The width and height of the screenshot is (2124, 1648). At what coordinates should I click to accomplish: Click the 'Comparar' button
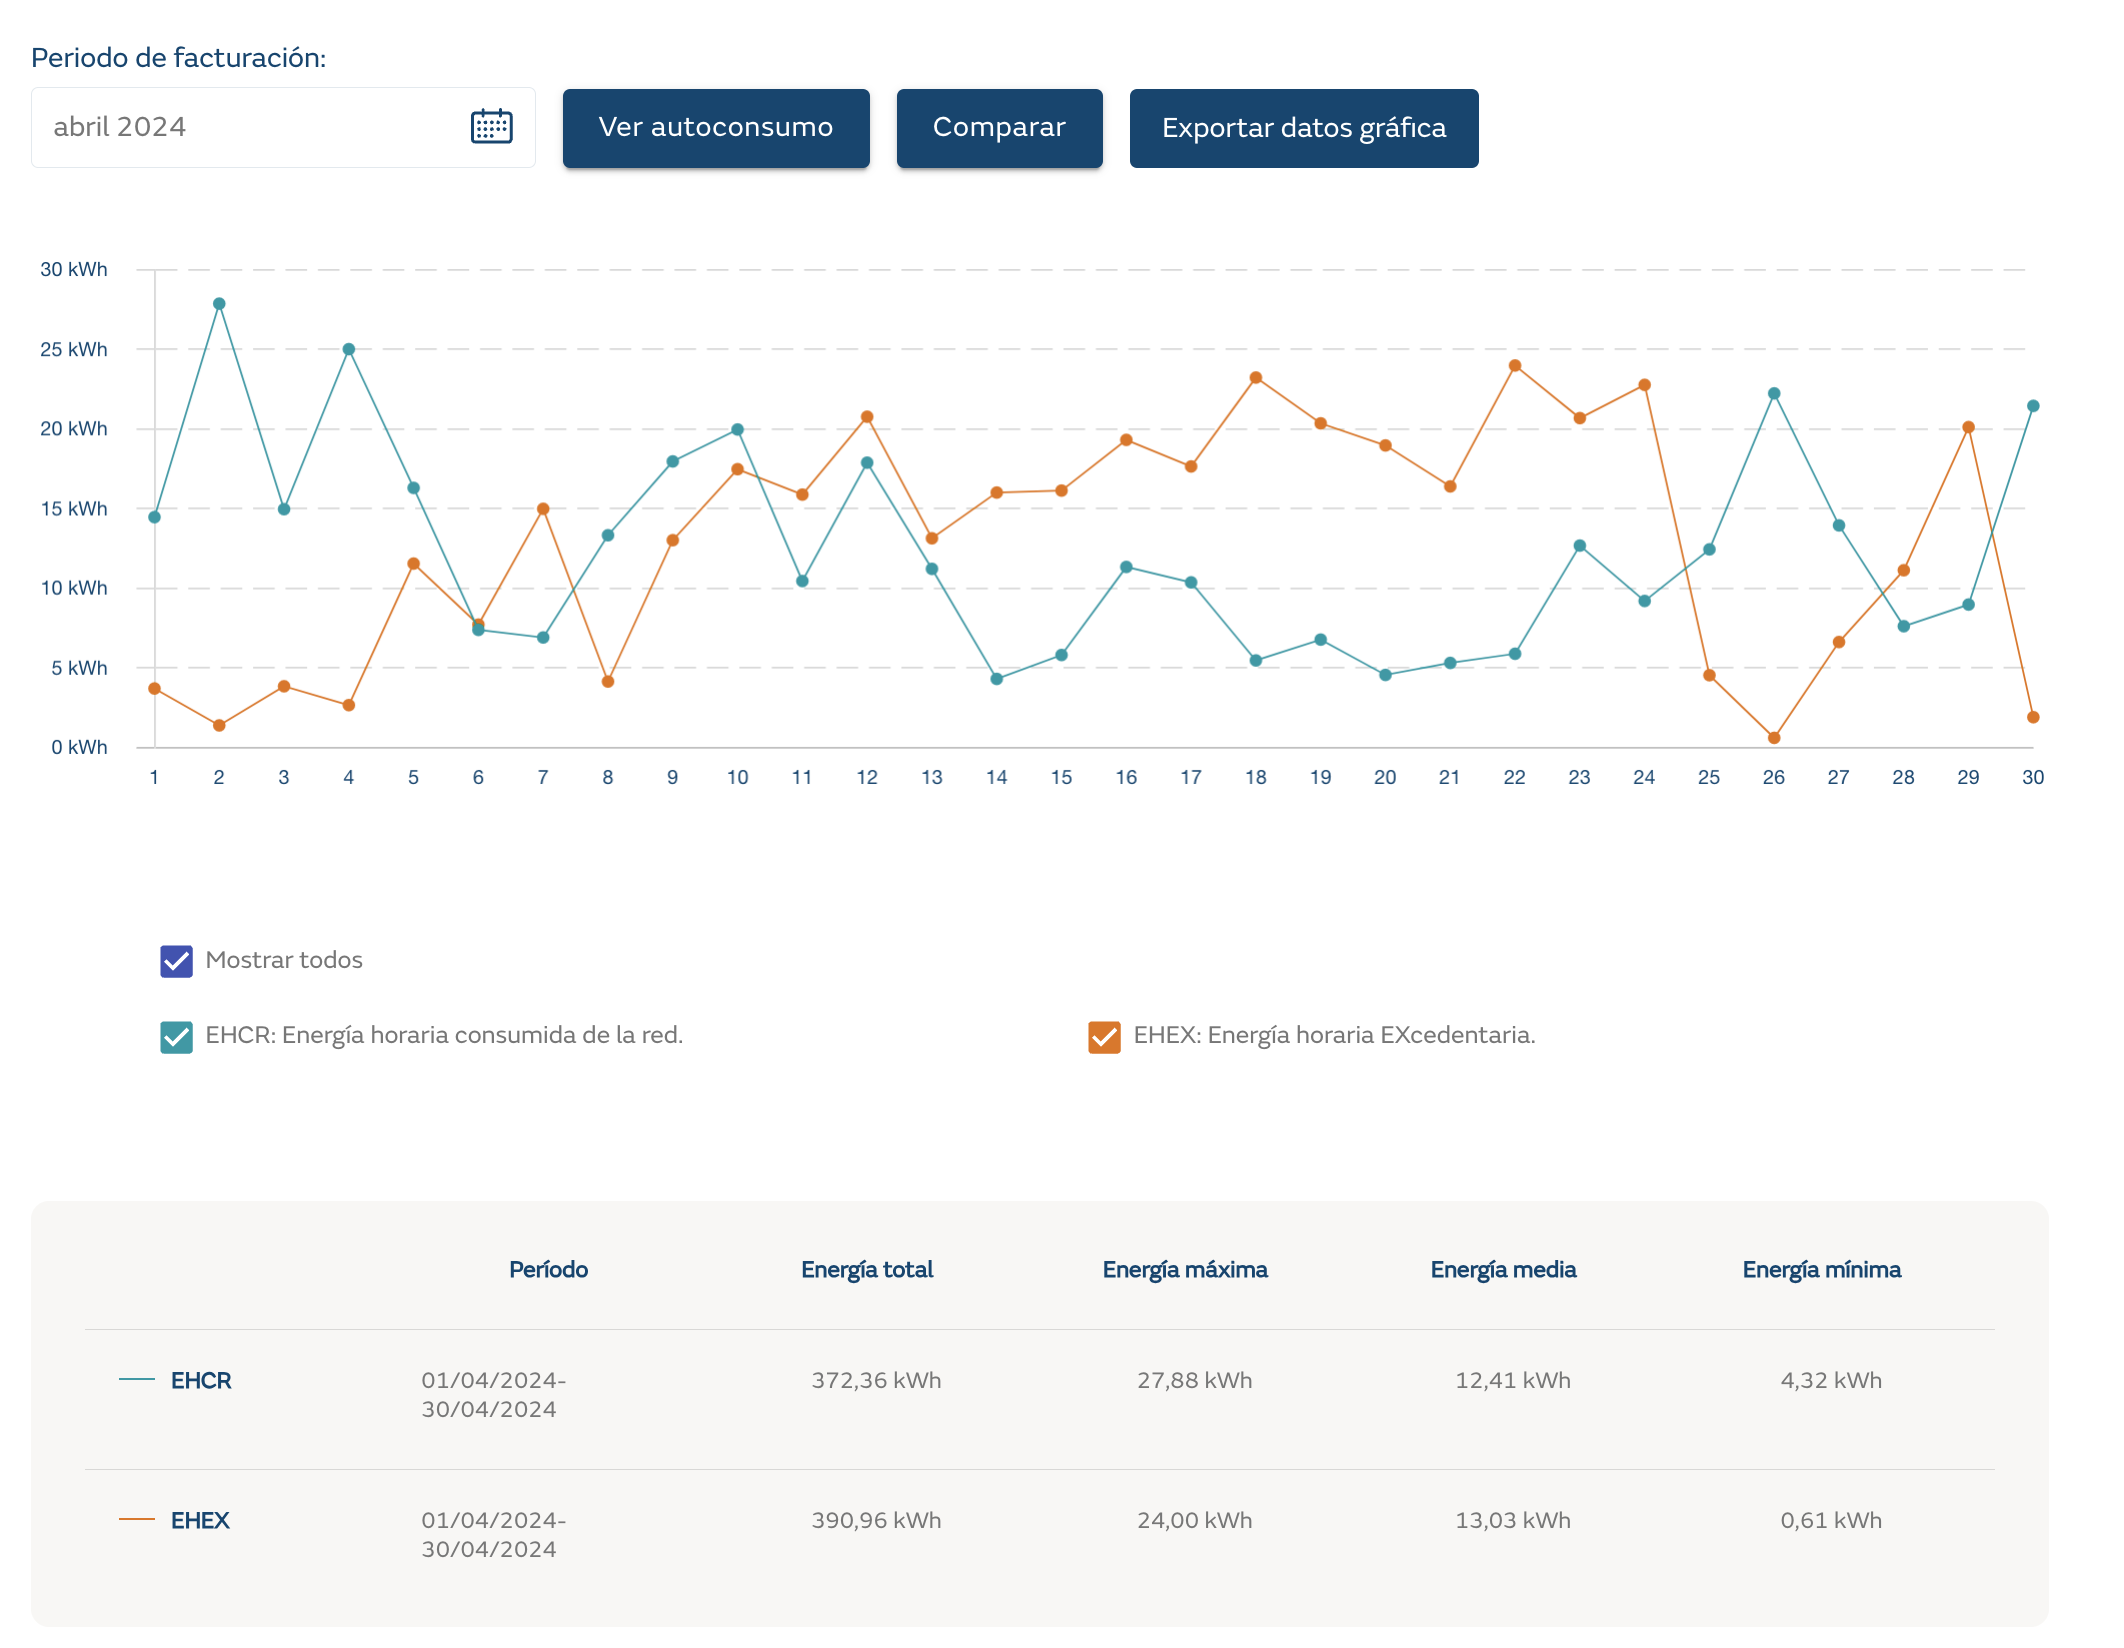pos(999,127)
